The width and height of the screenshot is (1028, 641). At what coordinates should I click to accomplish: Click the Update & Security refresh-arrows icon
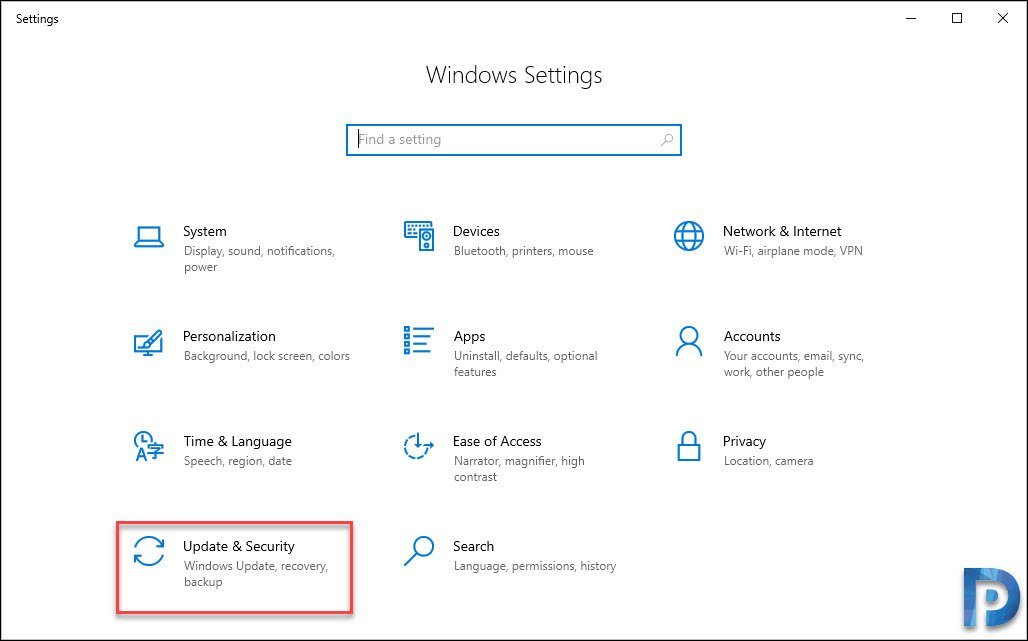click(149, 551)
